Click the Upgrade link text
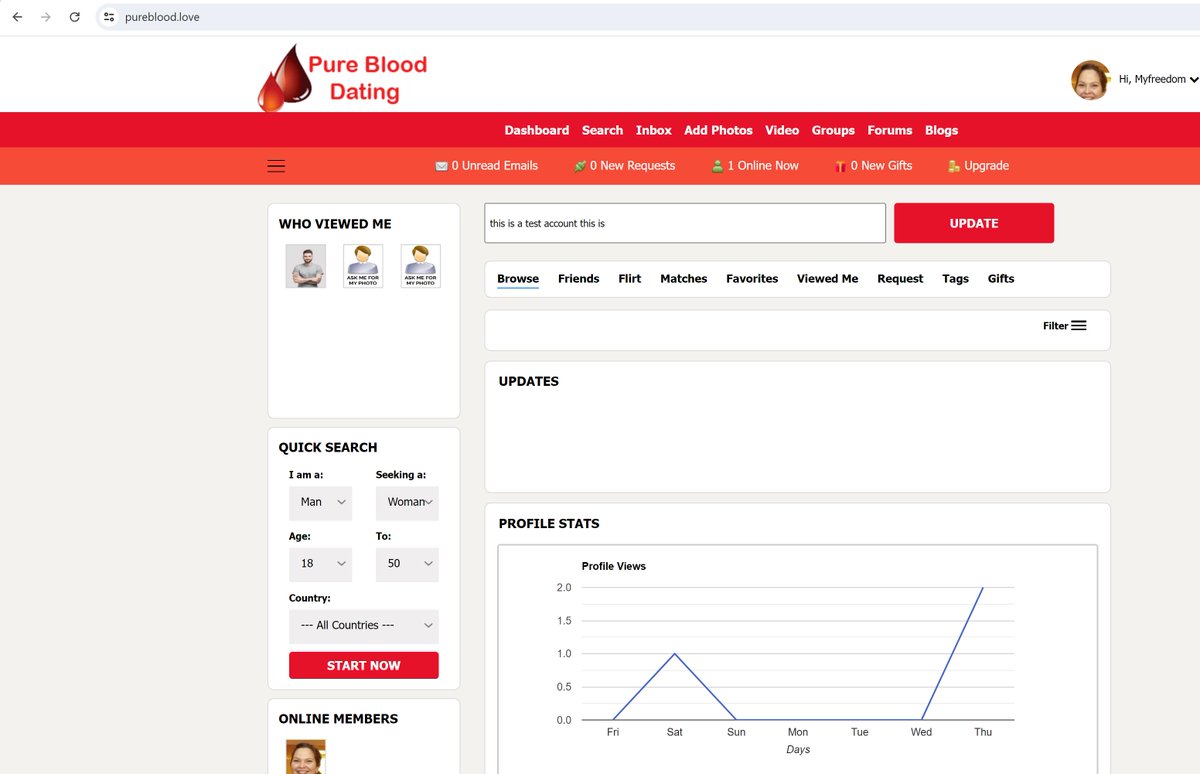 point(986,166)
